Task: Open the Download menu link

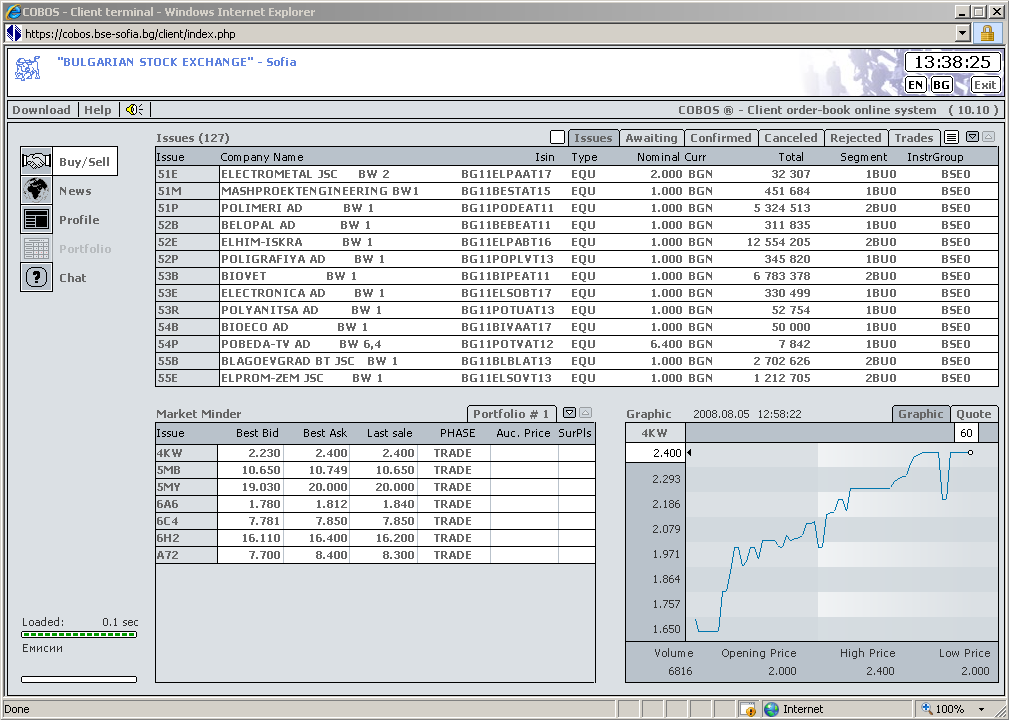Action: pyautogui.click(x=41, y=110)
